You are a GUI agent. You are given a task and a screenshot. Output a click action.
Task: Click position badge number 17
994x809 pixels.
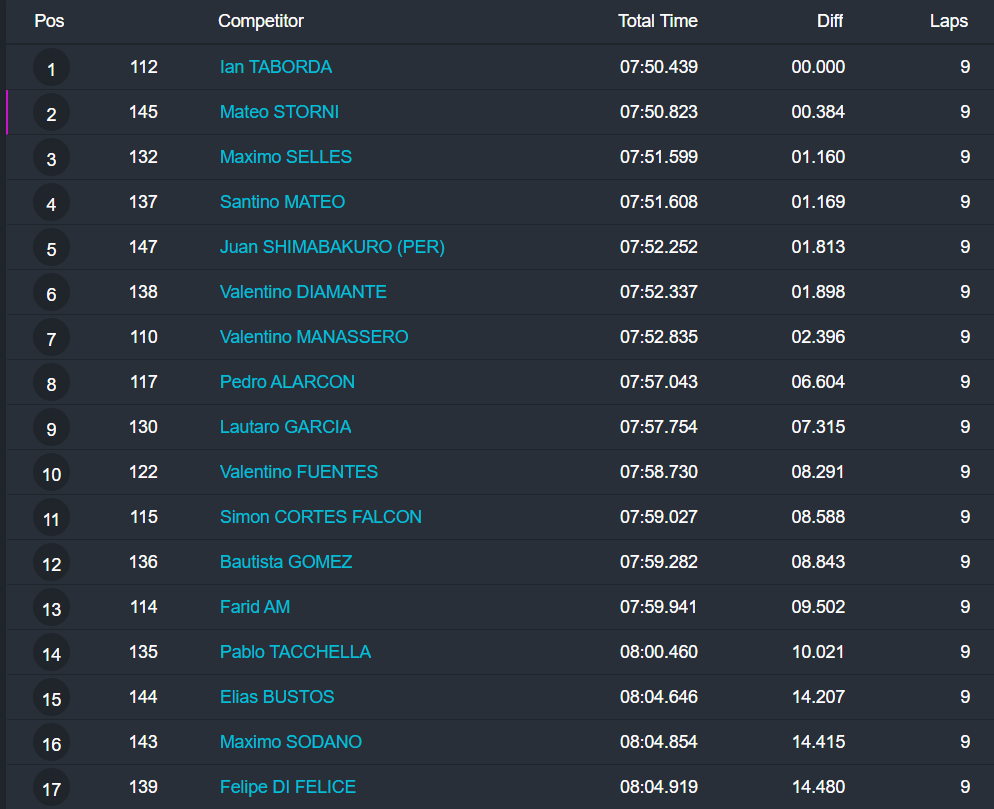(x=51, y=789)
